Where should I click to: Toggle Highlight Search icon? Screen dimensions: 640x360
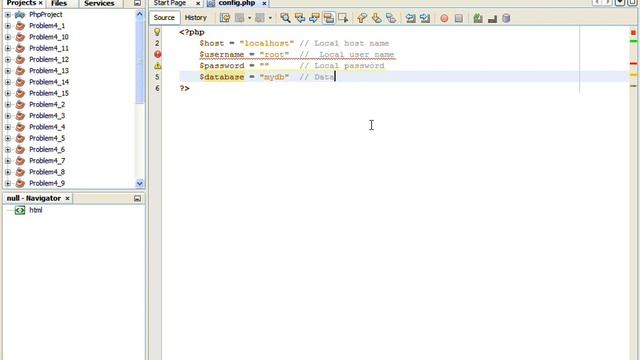329,18
